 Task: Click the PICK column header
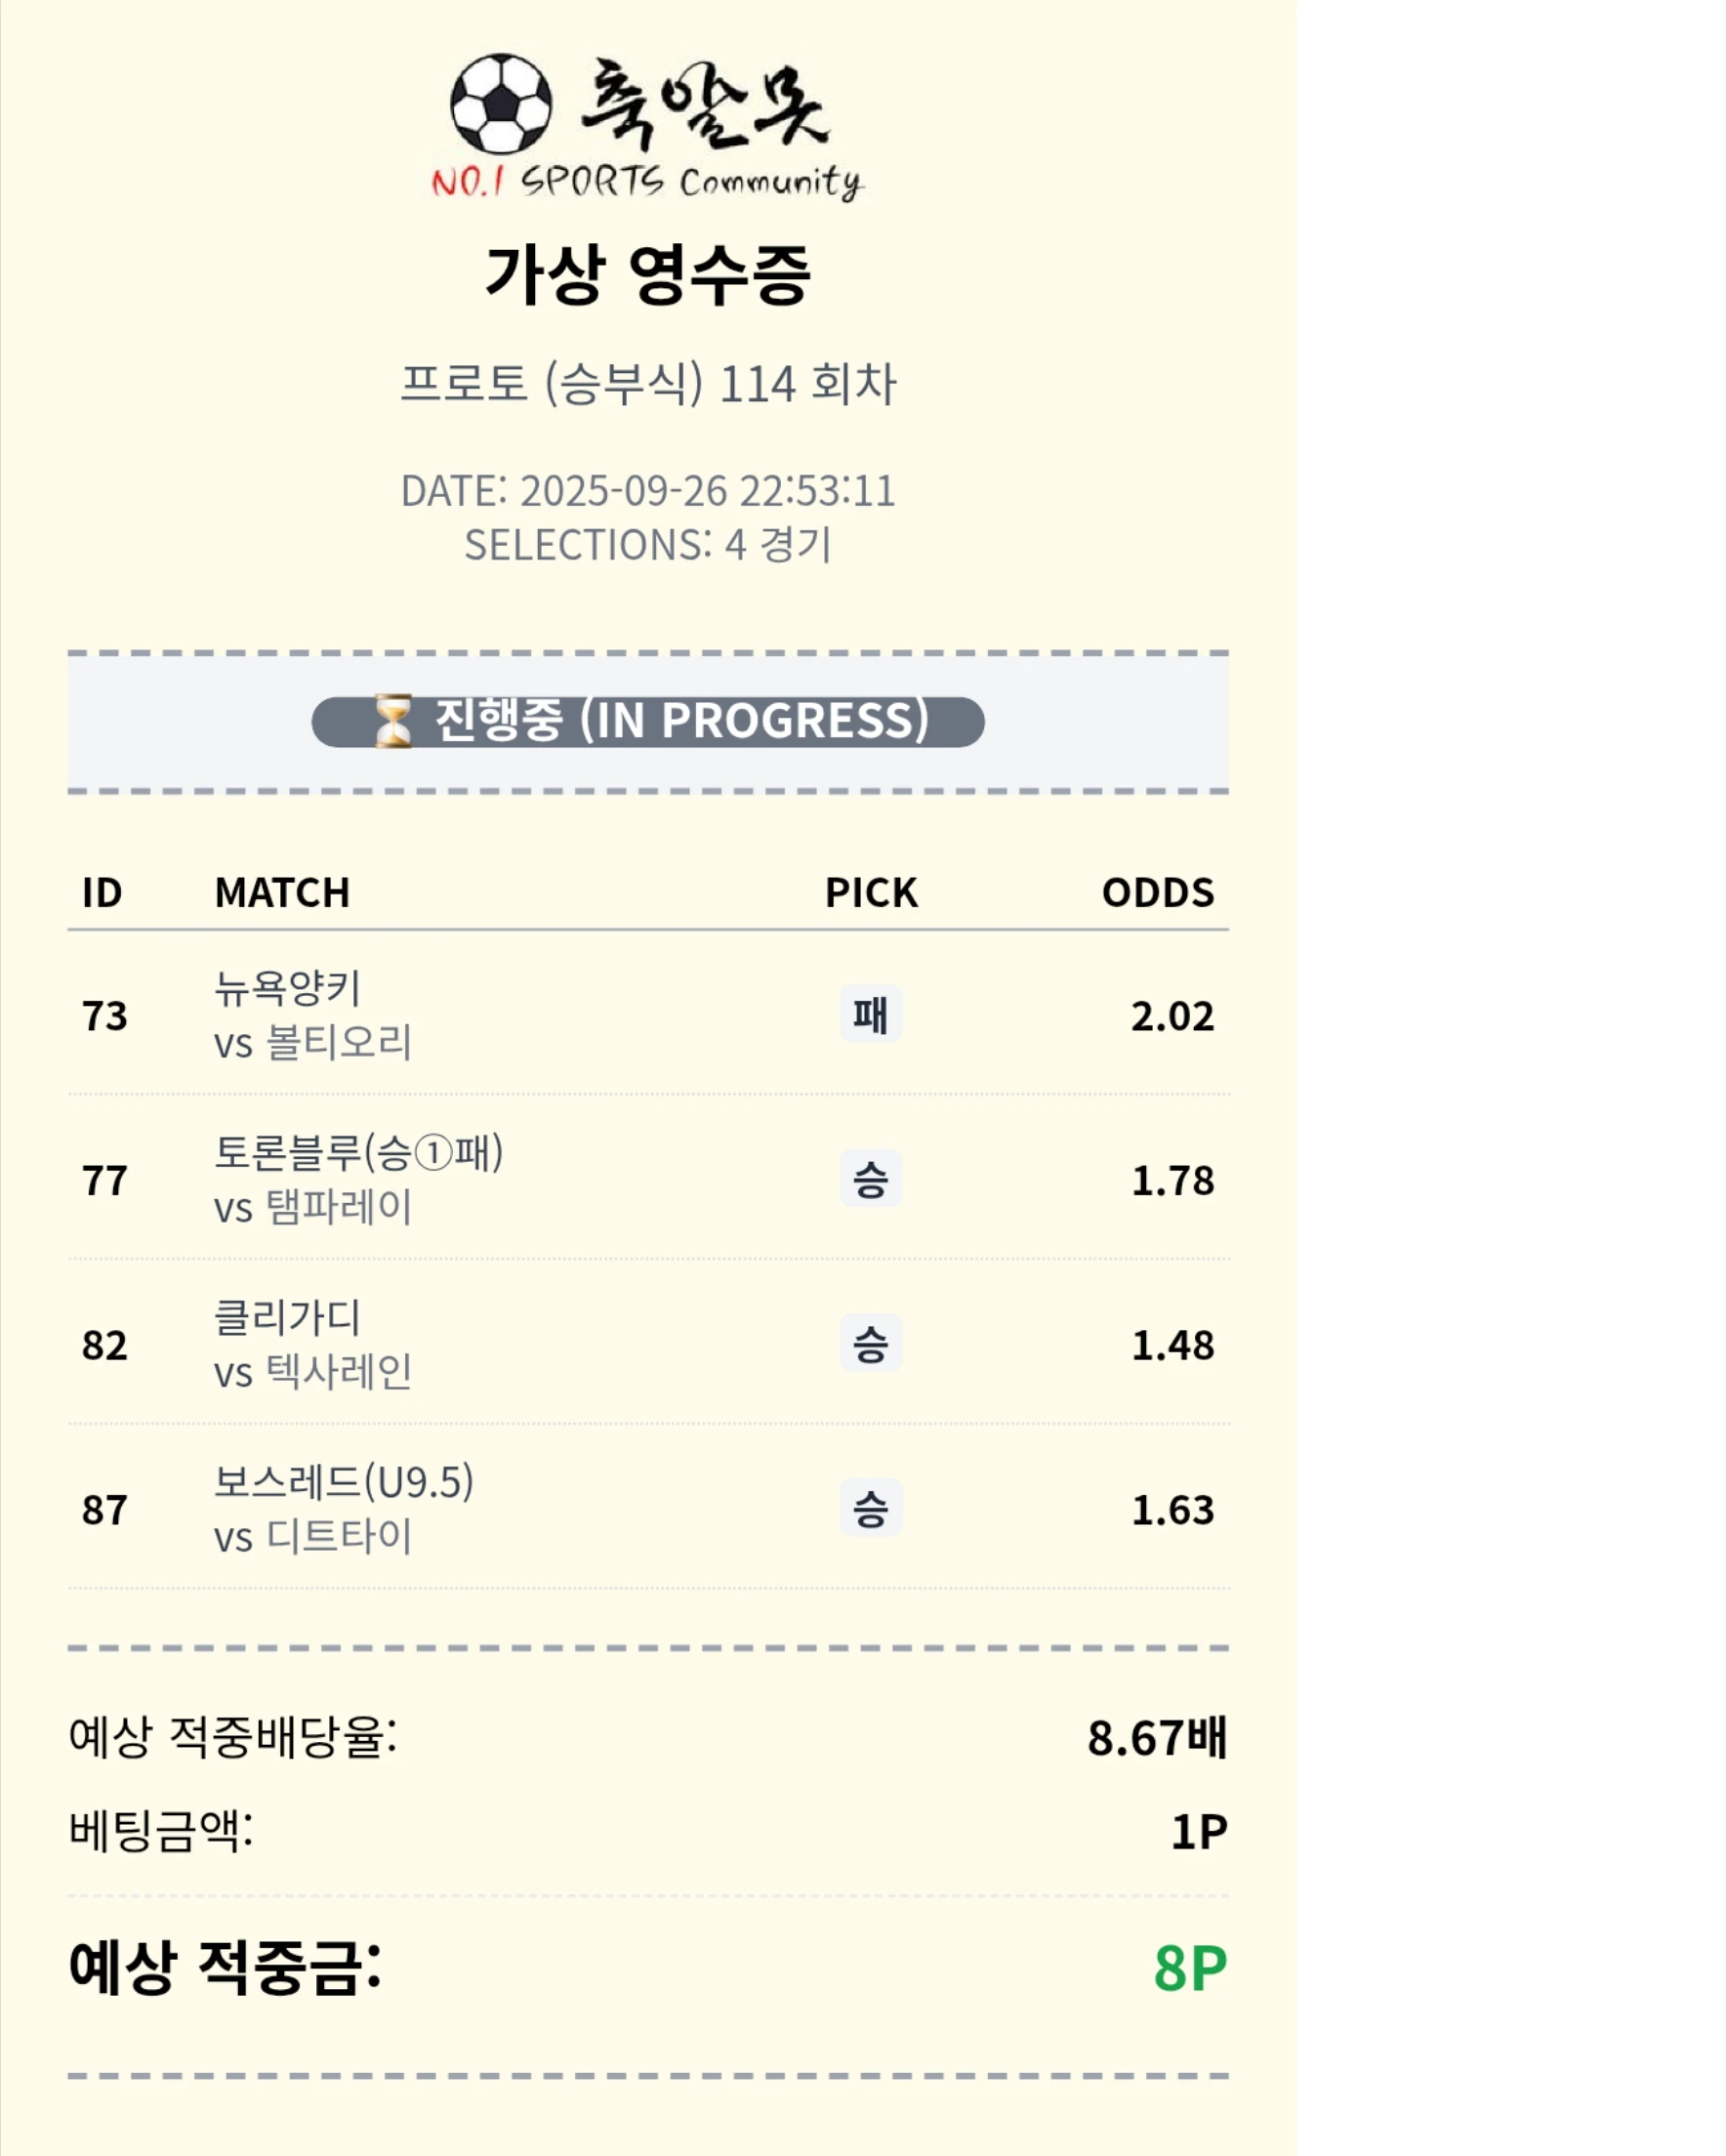click(x=870, y=892)
